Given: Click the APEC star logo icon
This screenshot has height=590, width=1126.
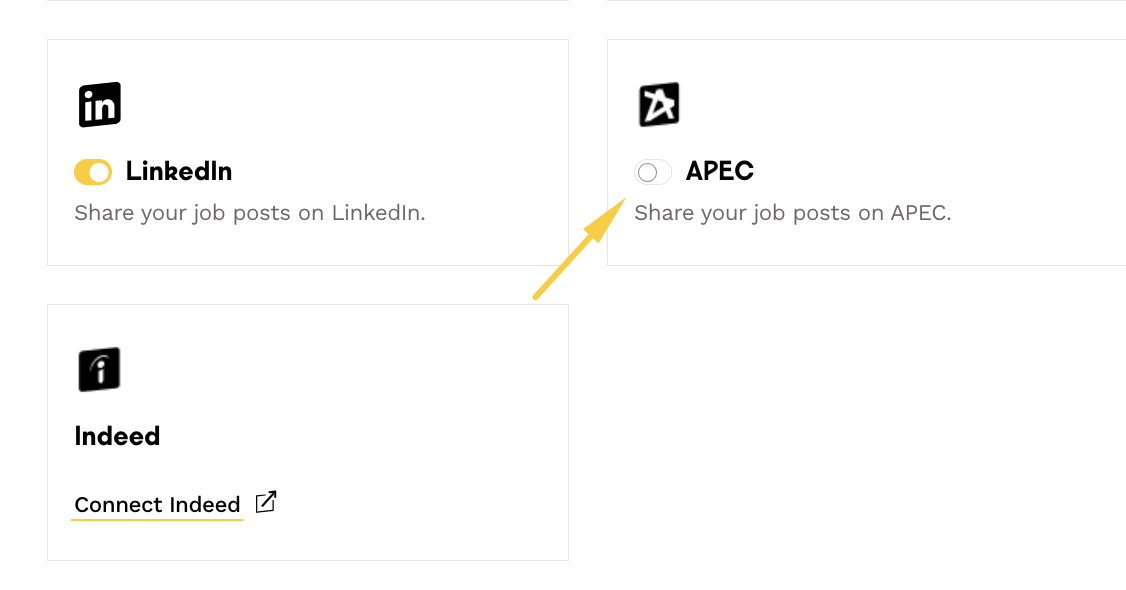Looking at the screenshot, I should [x=659, y=105].
